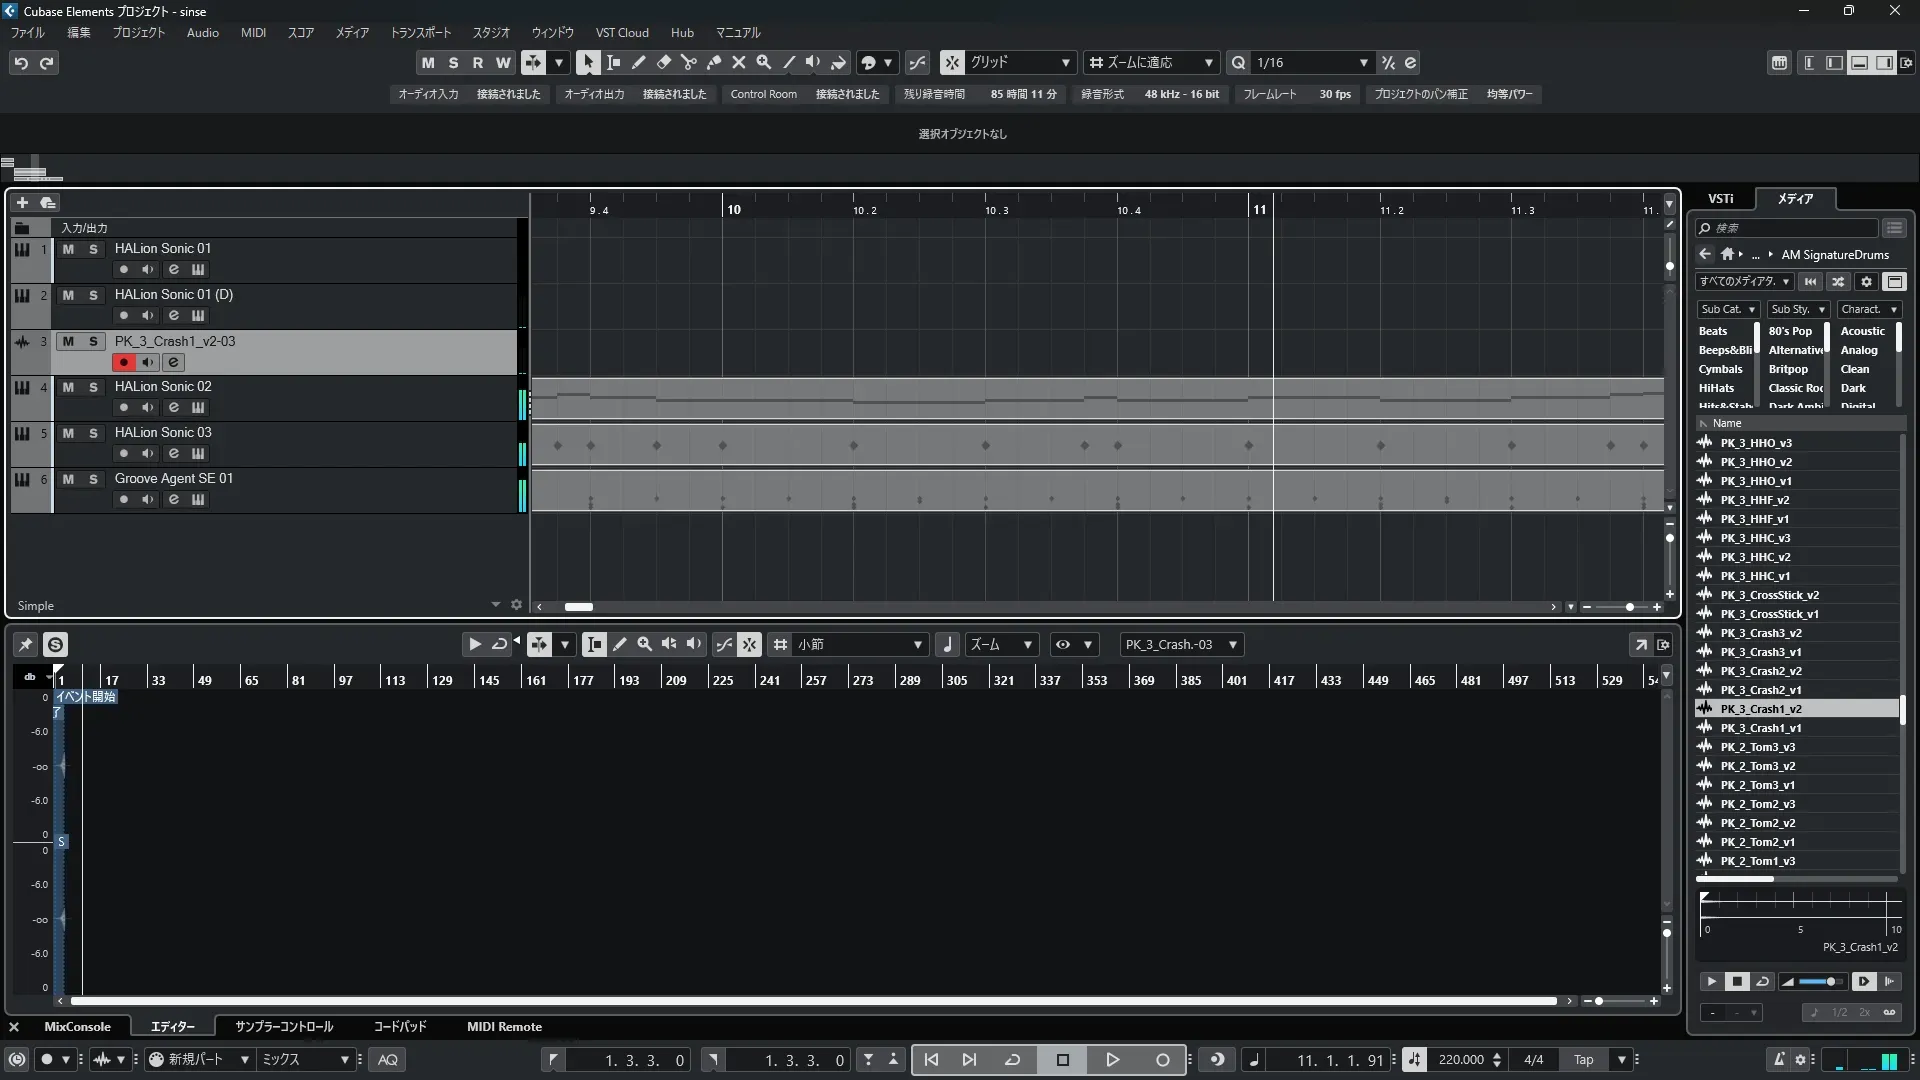Mute the Groove Agent SE 01 track

point(68,479)
